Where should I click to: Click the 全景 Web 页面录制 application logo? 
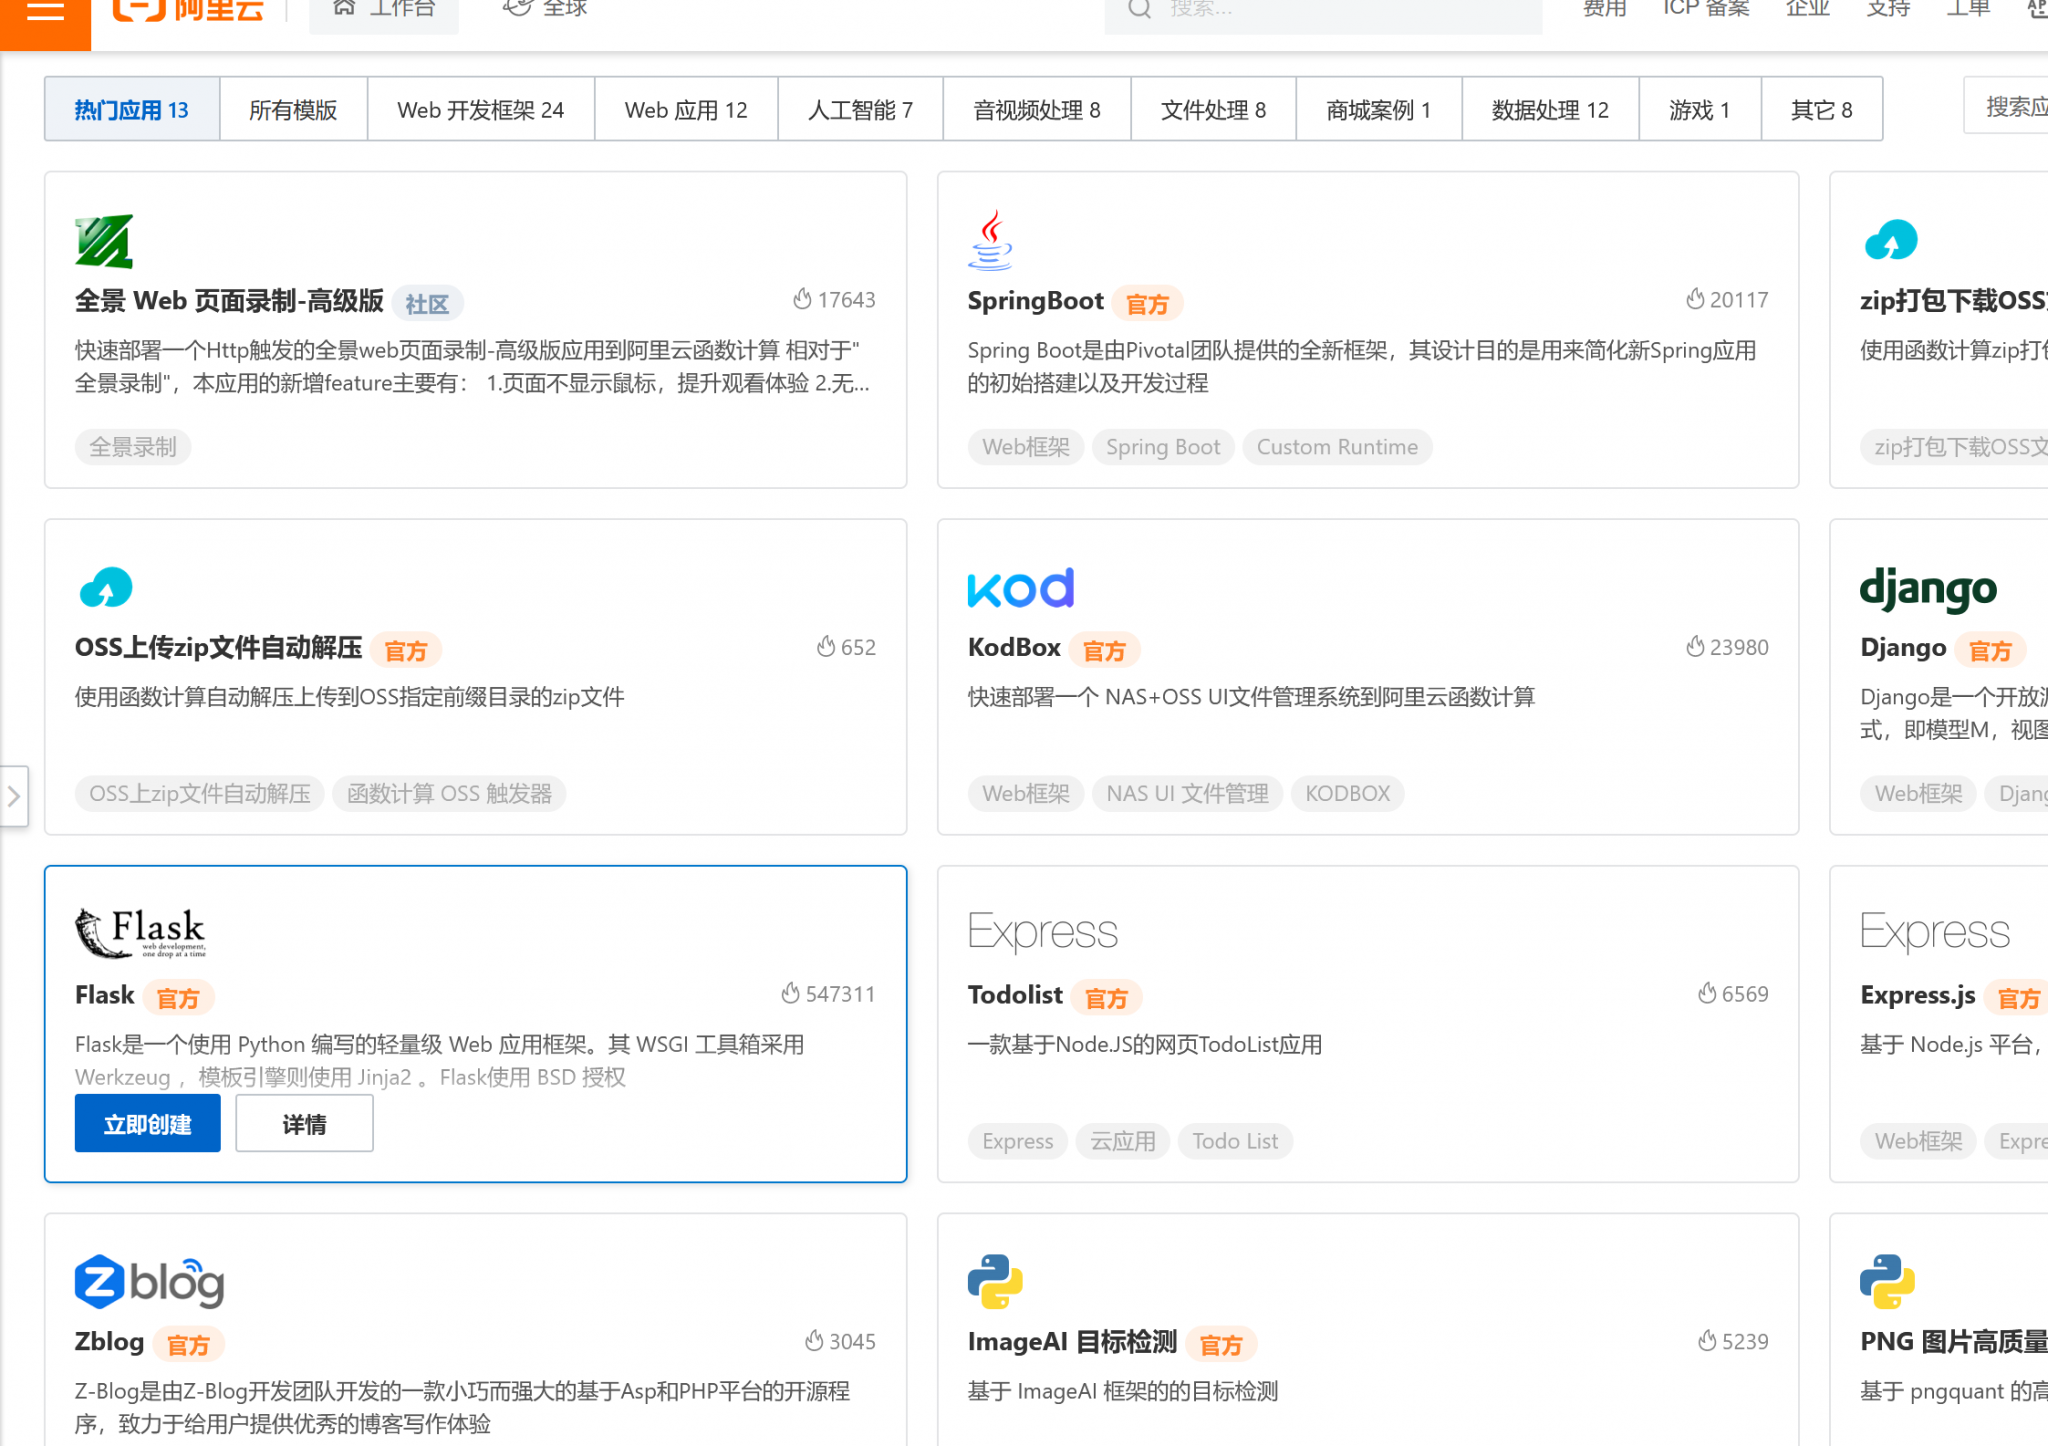coord(101,241)
